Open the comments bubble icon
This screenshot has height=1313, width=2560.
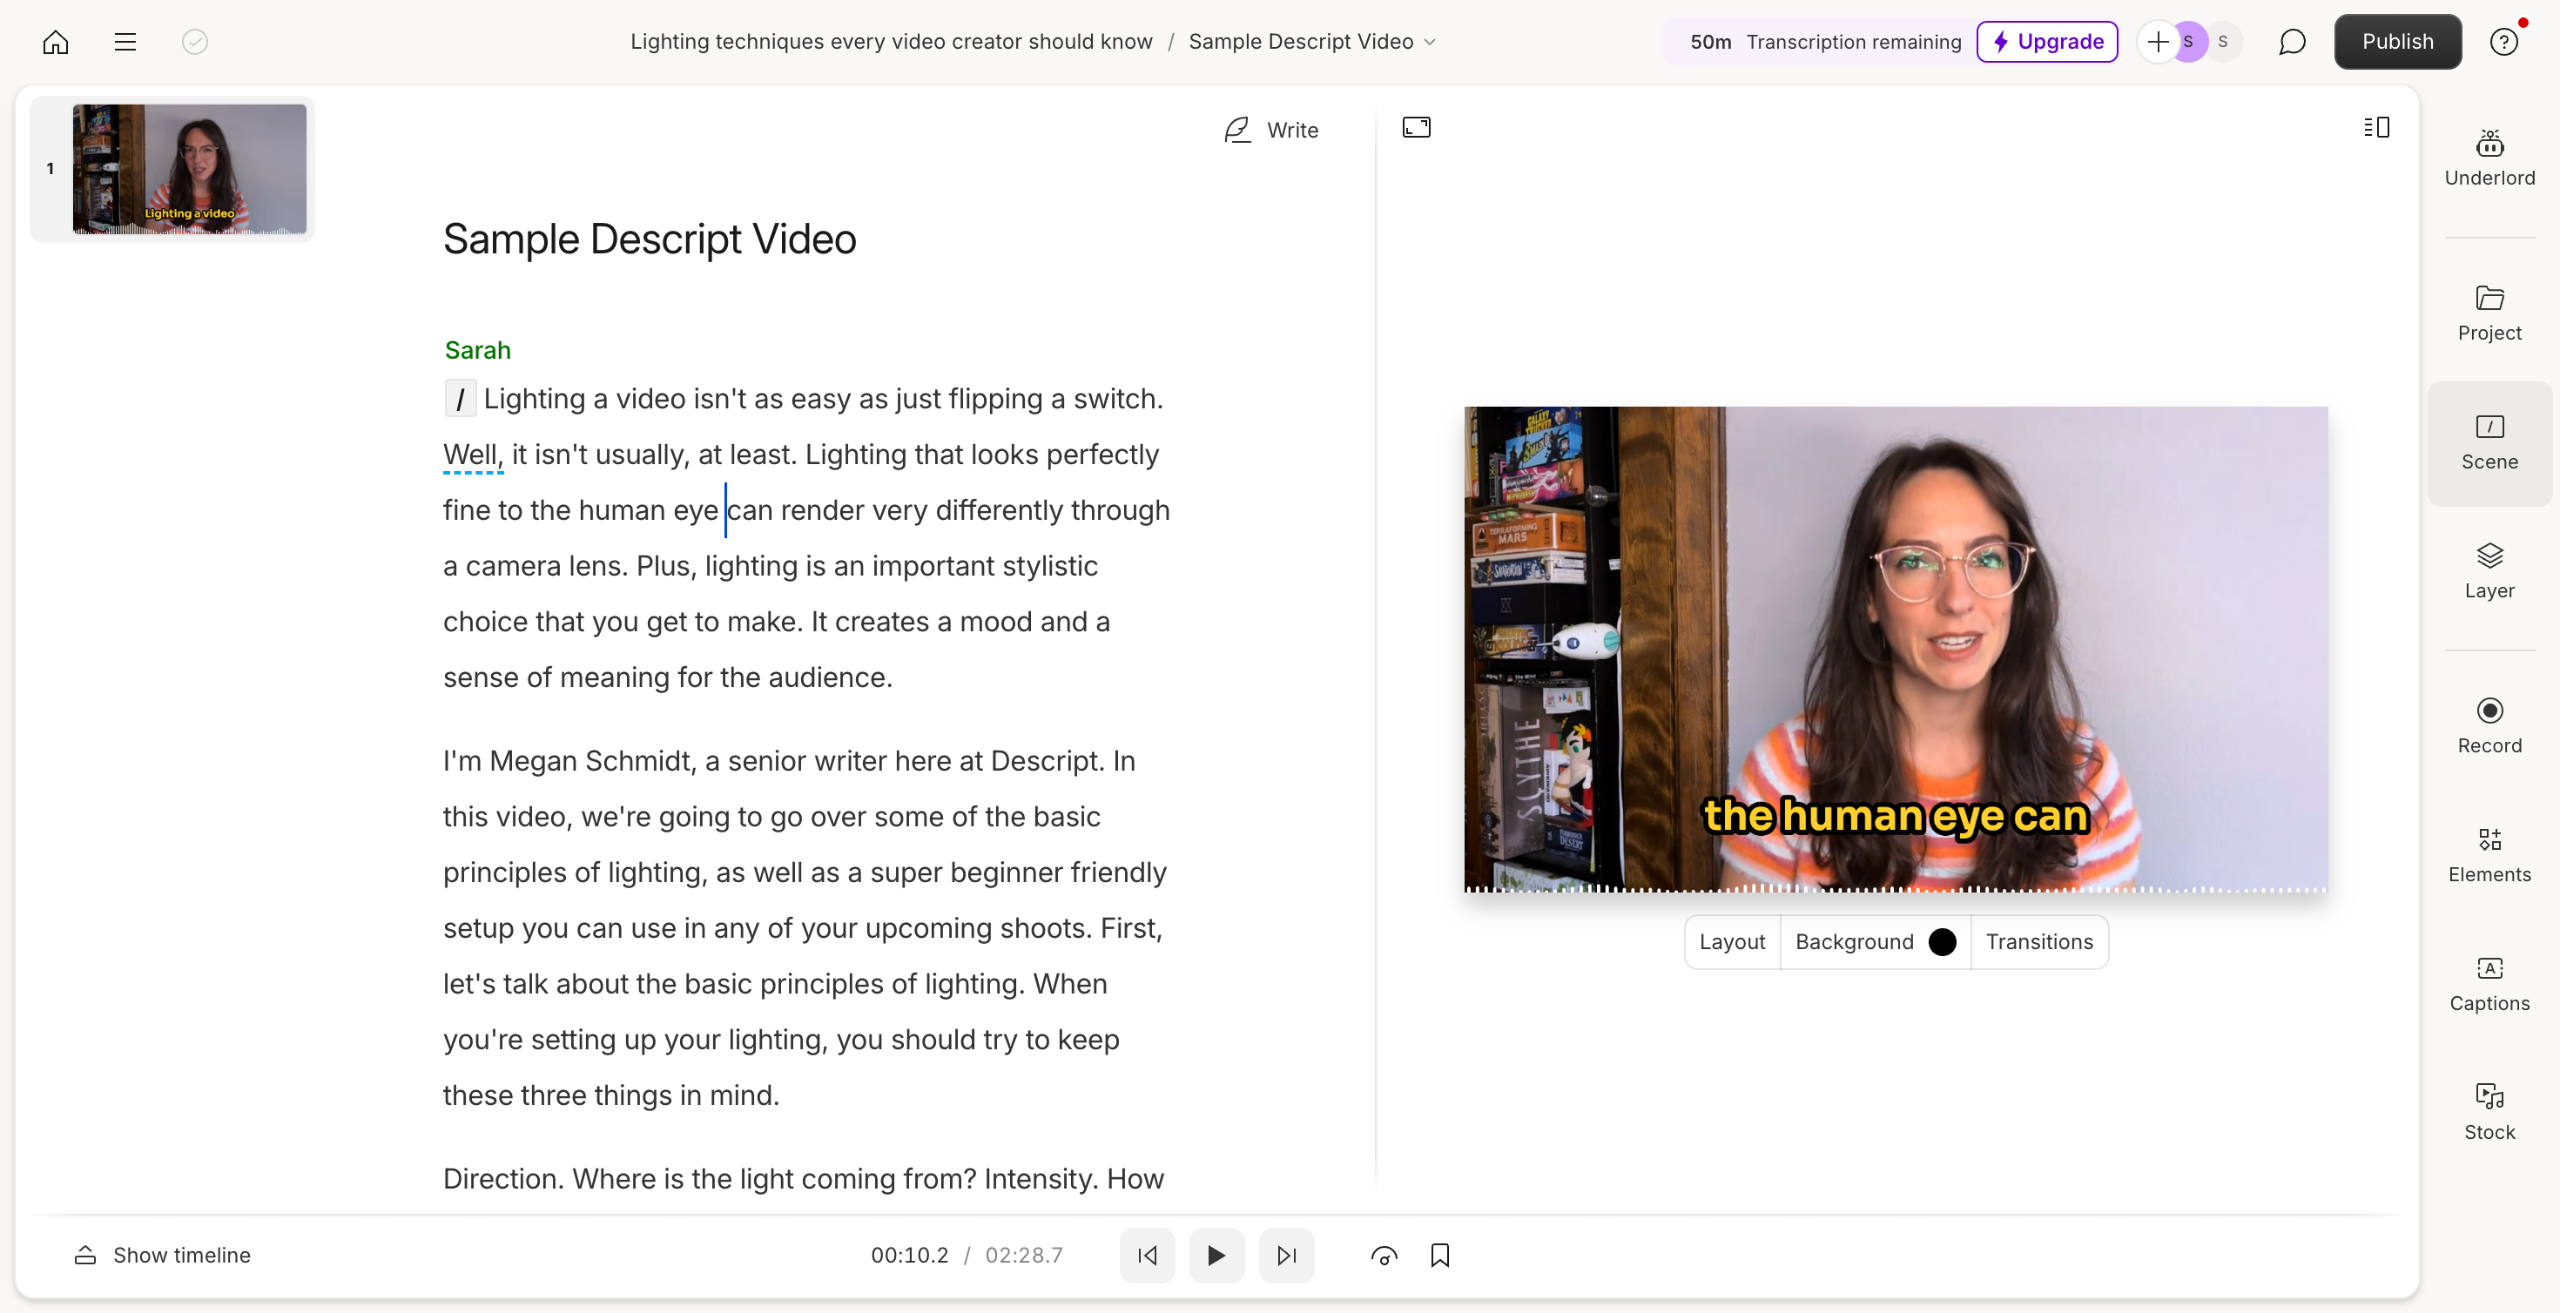[x=2292, y=42]
